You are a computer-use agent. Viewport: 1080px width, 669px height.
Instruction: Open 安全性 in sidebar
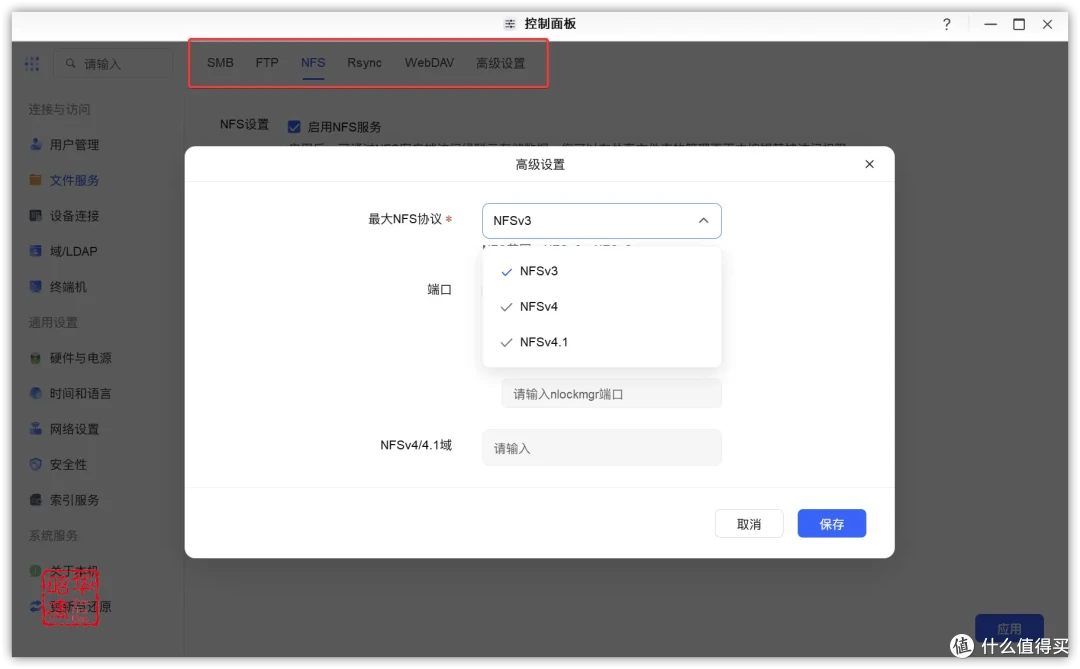pos(68,464)
